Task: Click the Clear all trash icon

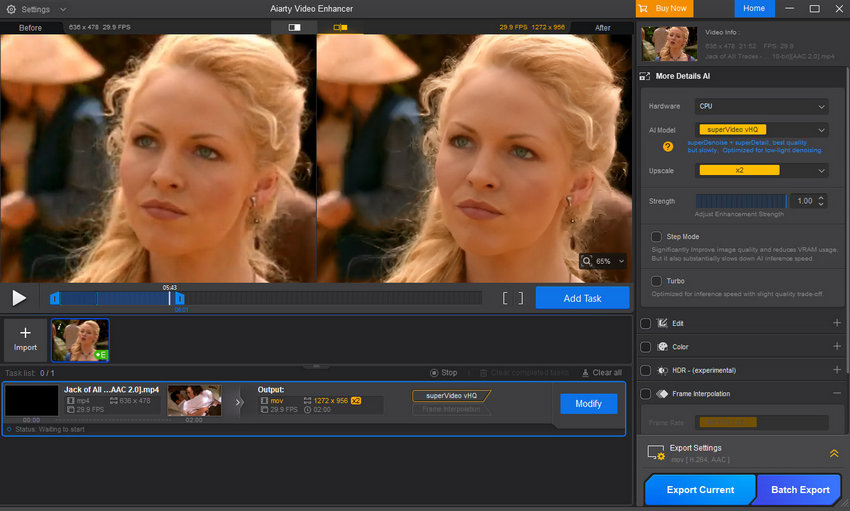Action: point(585,373)
